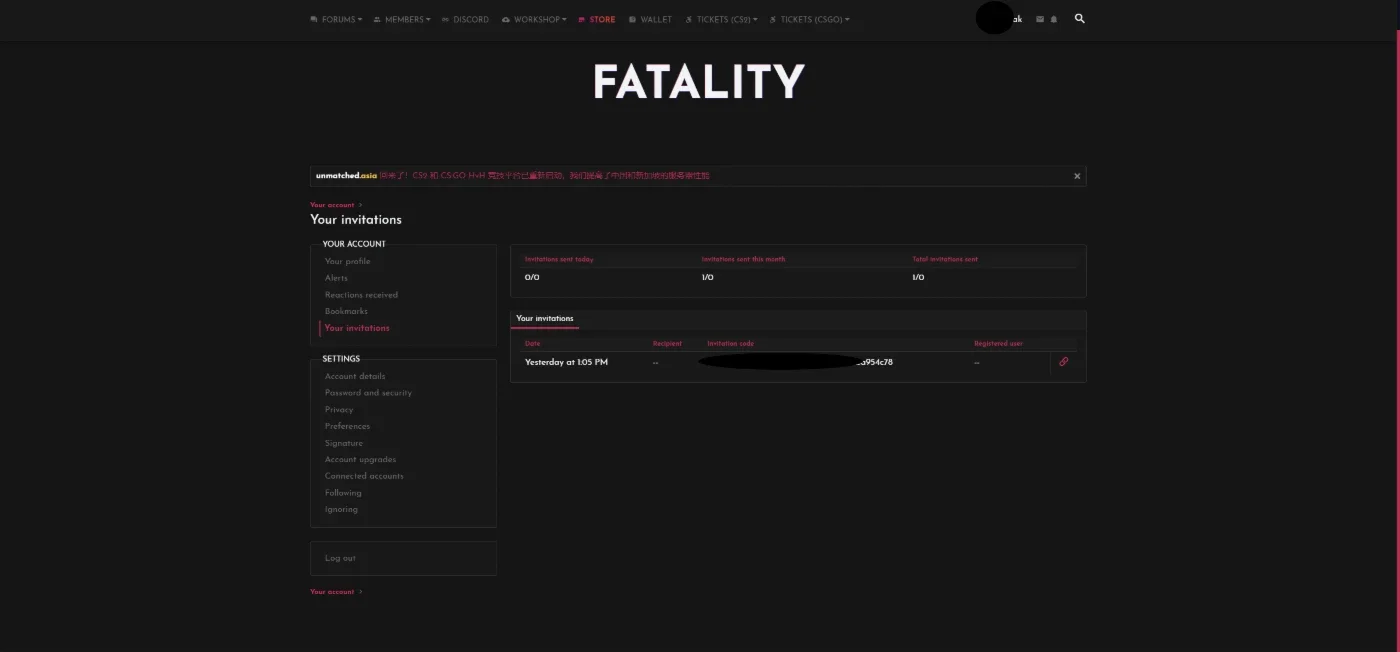Image resolution: width=1400 pixels, height=652 pixels.
Task: Go to the Store page
Action: (x=597, y=19)
